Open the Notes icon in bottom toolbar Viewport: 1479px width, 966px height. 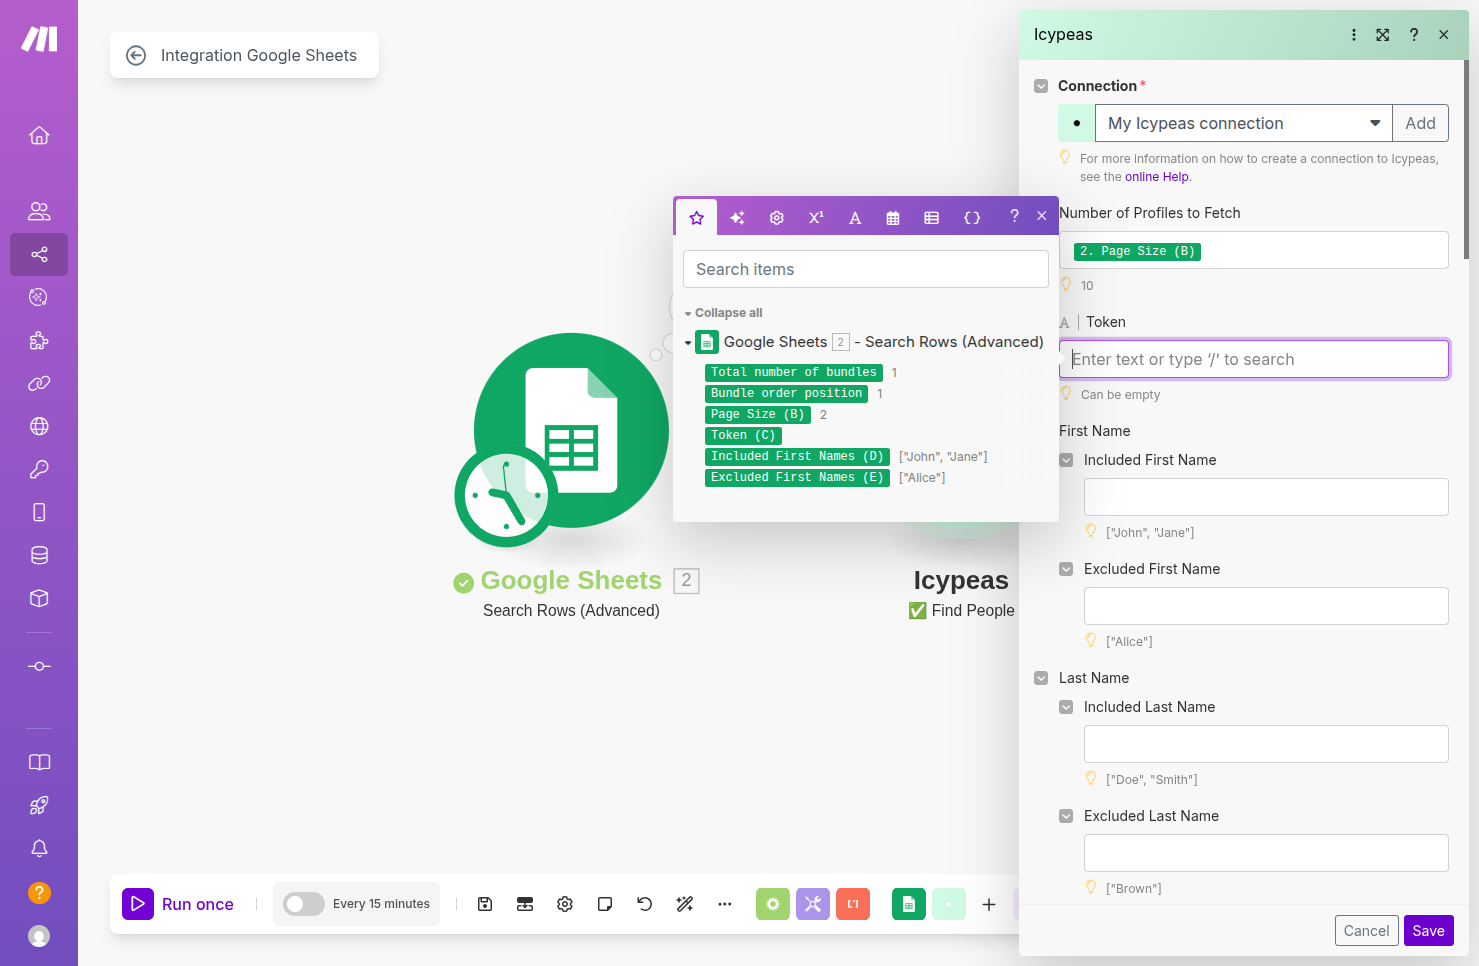[x=605, y=904]
